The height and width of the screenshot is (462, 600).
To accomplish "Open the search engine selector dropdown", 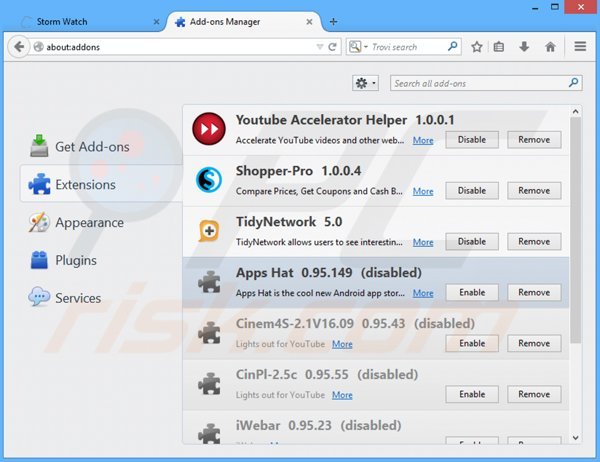I will (x=358, y=47).
